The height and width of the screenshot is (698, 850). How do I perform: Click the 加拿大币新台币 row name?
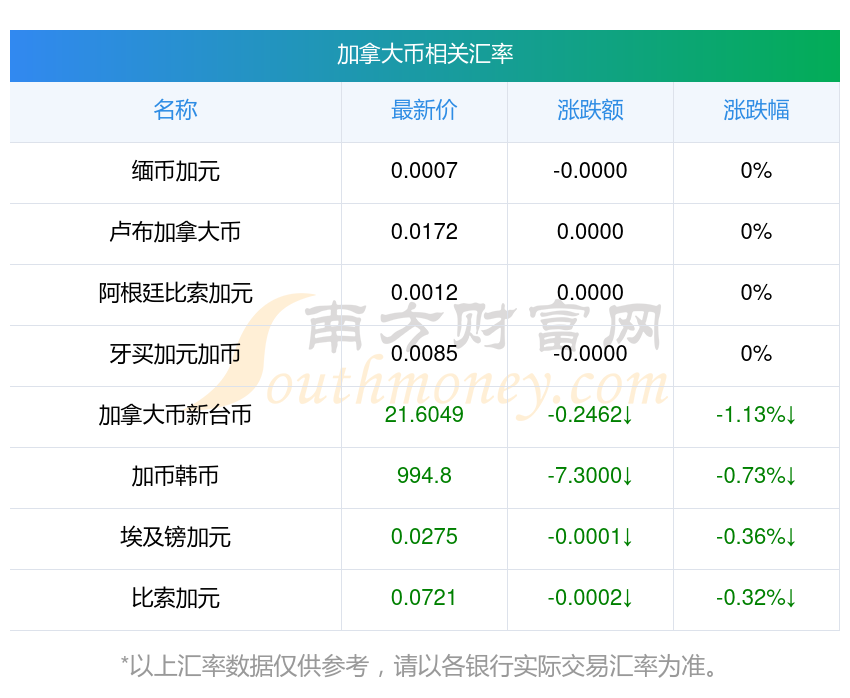tap(176, 415)
